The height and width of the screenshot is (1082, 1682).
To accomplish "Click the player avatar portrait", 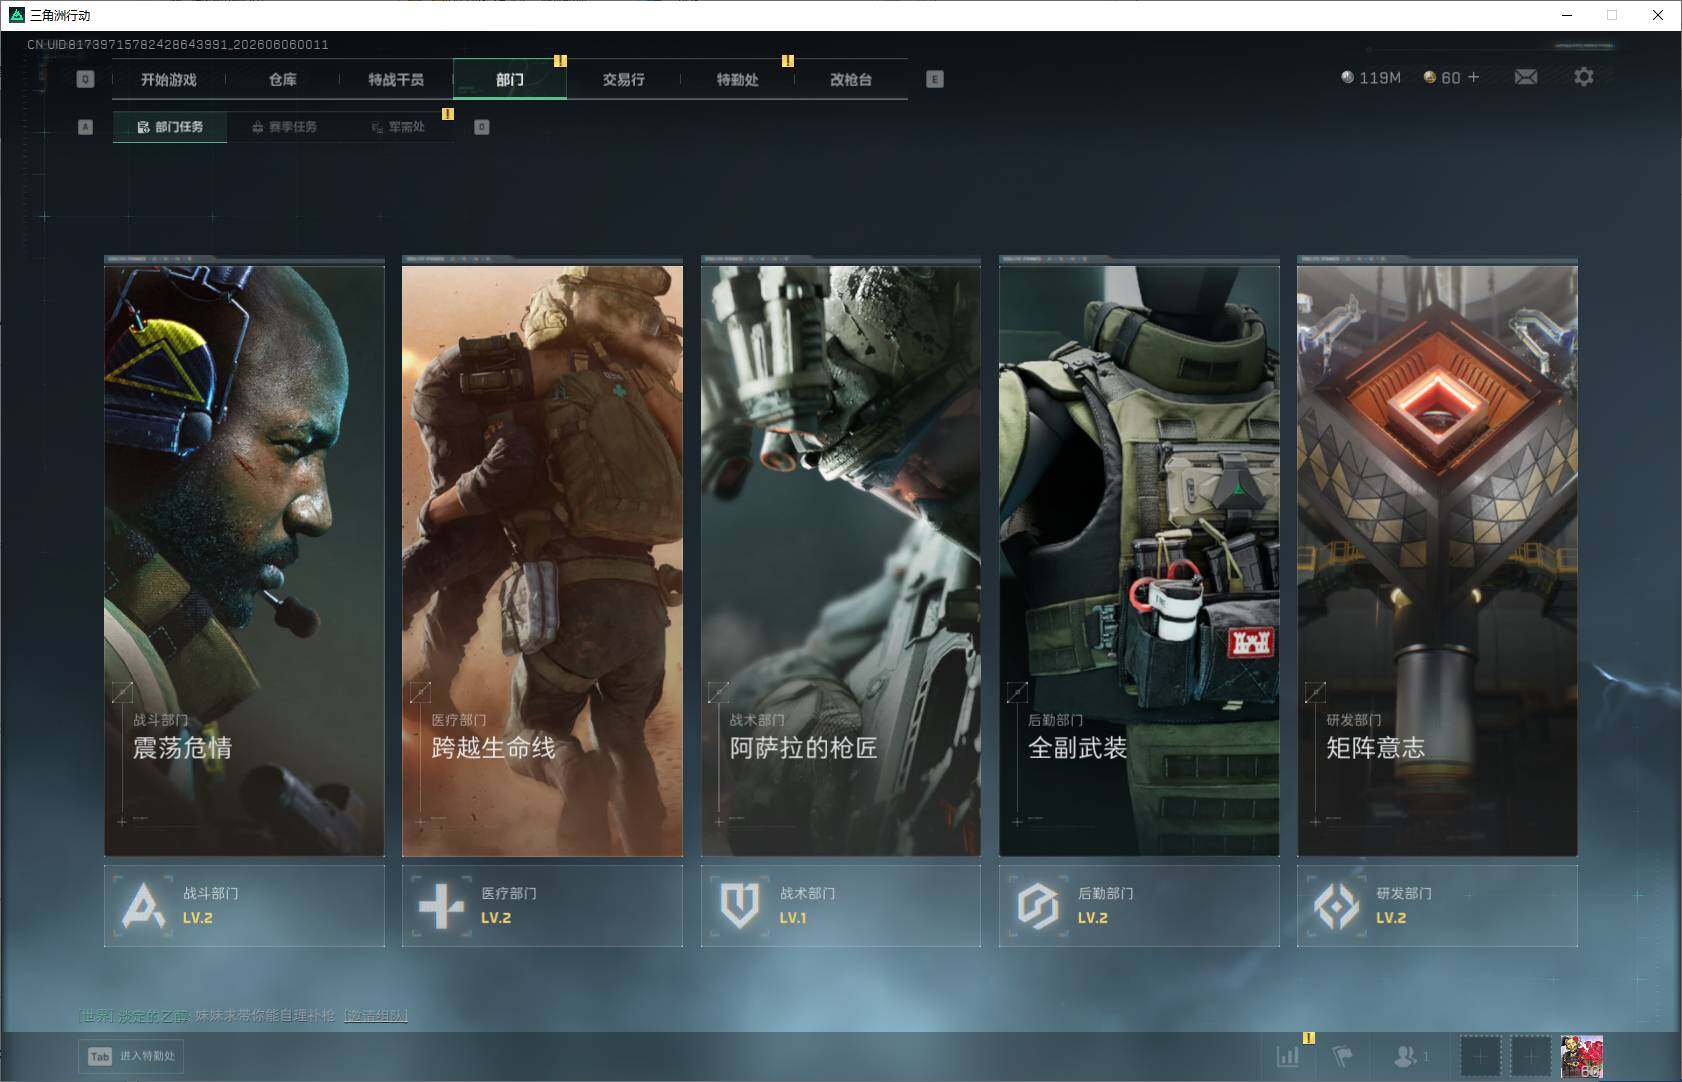I will (1582, 1056).
